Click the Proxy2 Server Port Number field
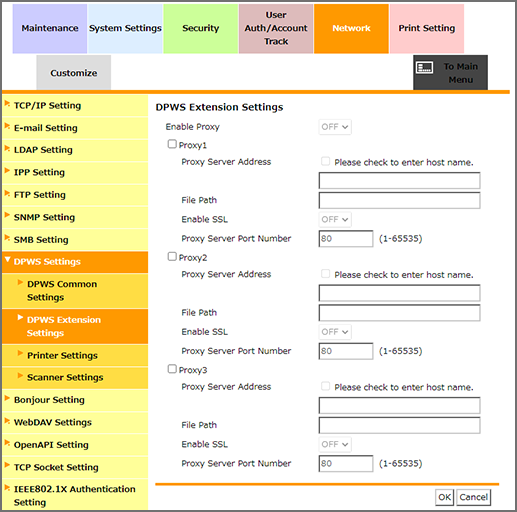Viewport: 517px width, 512px height. coord(346,351)
